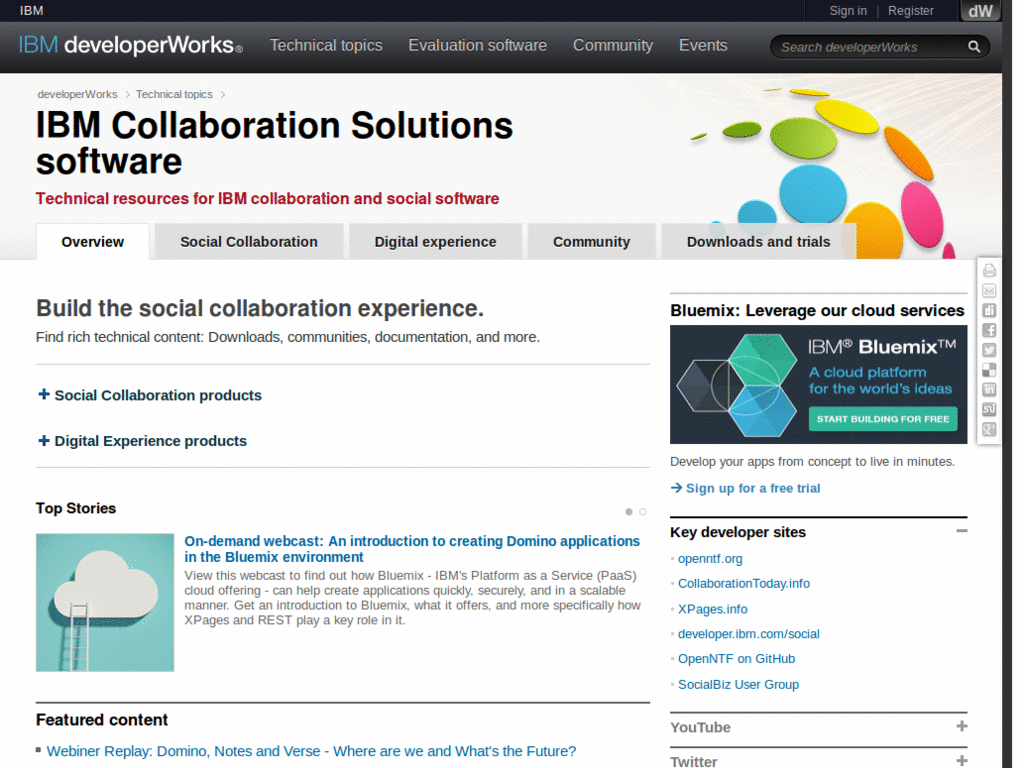Click the Sign in link
Image resolution: width=1024 pixels, height=768 pixels.
[x=848, y=10]
